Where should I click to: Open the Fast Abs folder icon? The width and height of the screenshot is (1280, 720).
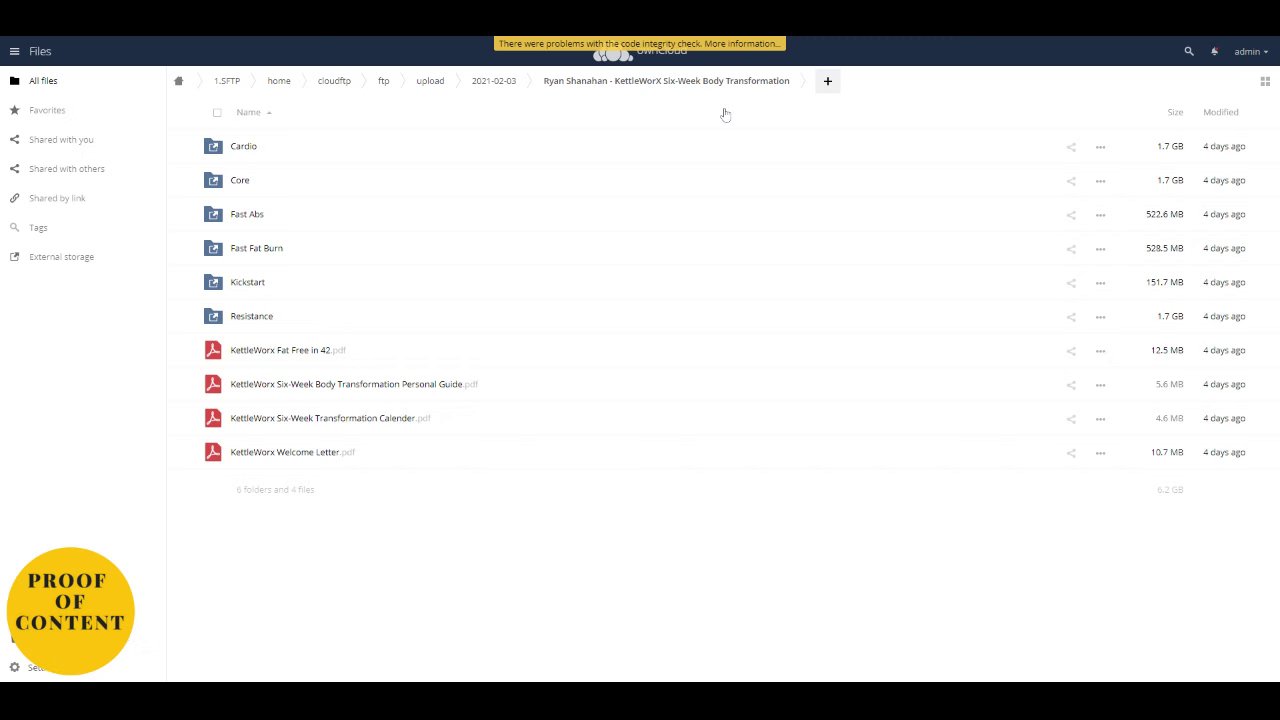click(x=213, y=214)
